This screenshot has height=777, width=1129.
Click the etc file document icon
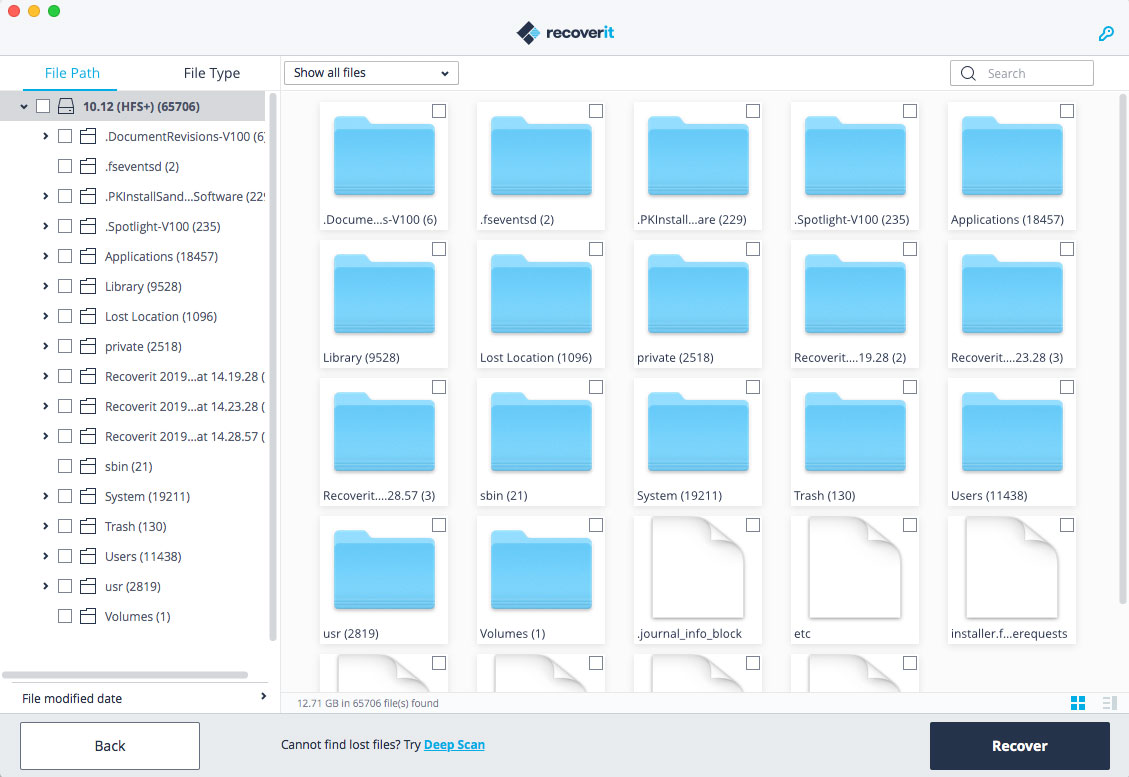click(854, 568)
